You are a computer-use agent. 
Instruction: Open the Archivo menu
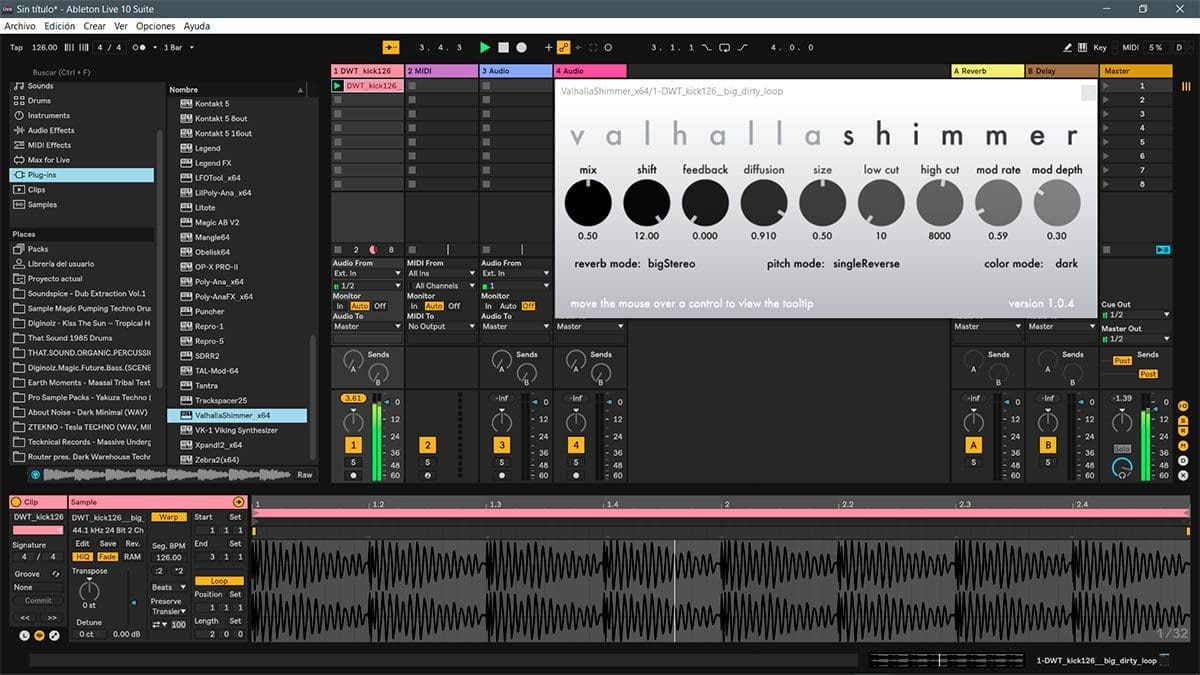point(20,26)
